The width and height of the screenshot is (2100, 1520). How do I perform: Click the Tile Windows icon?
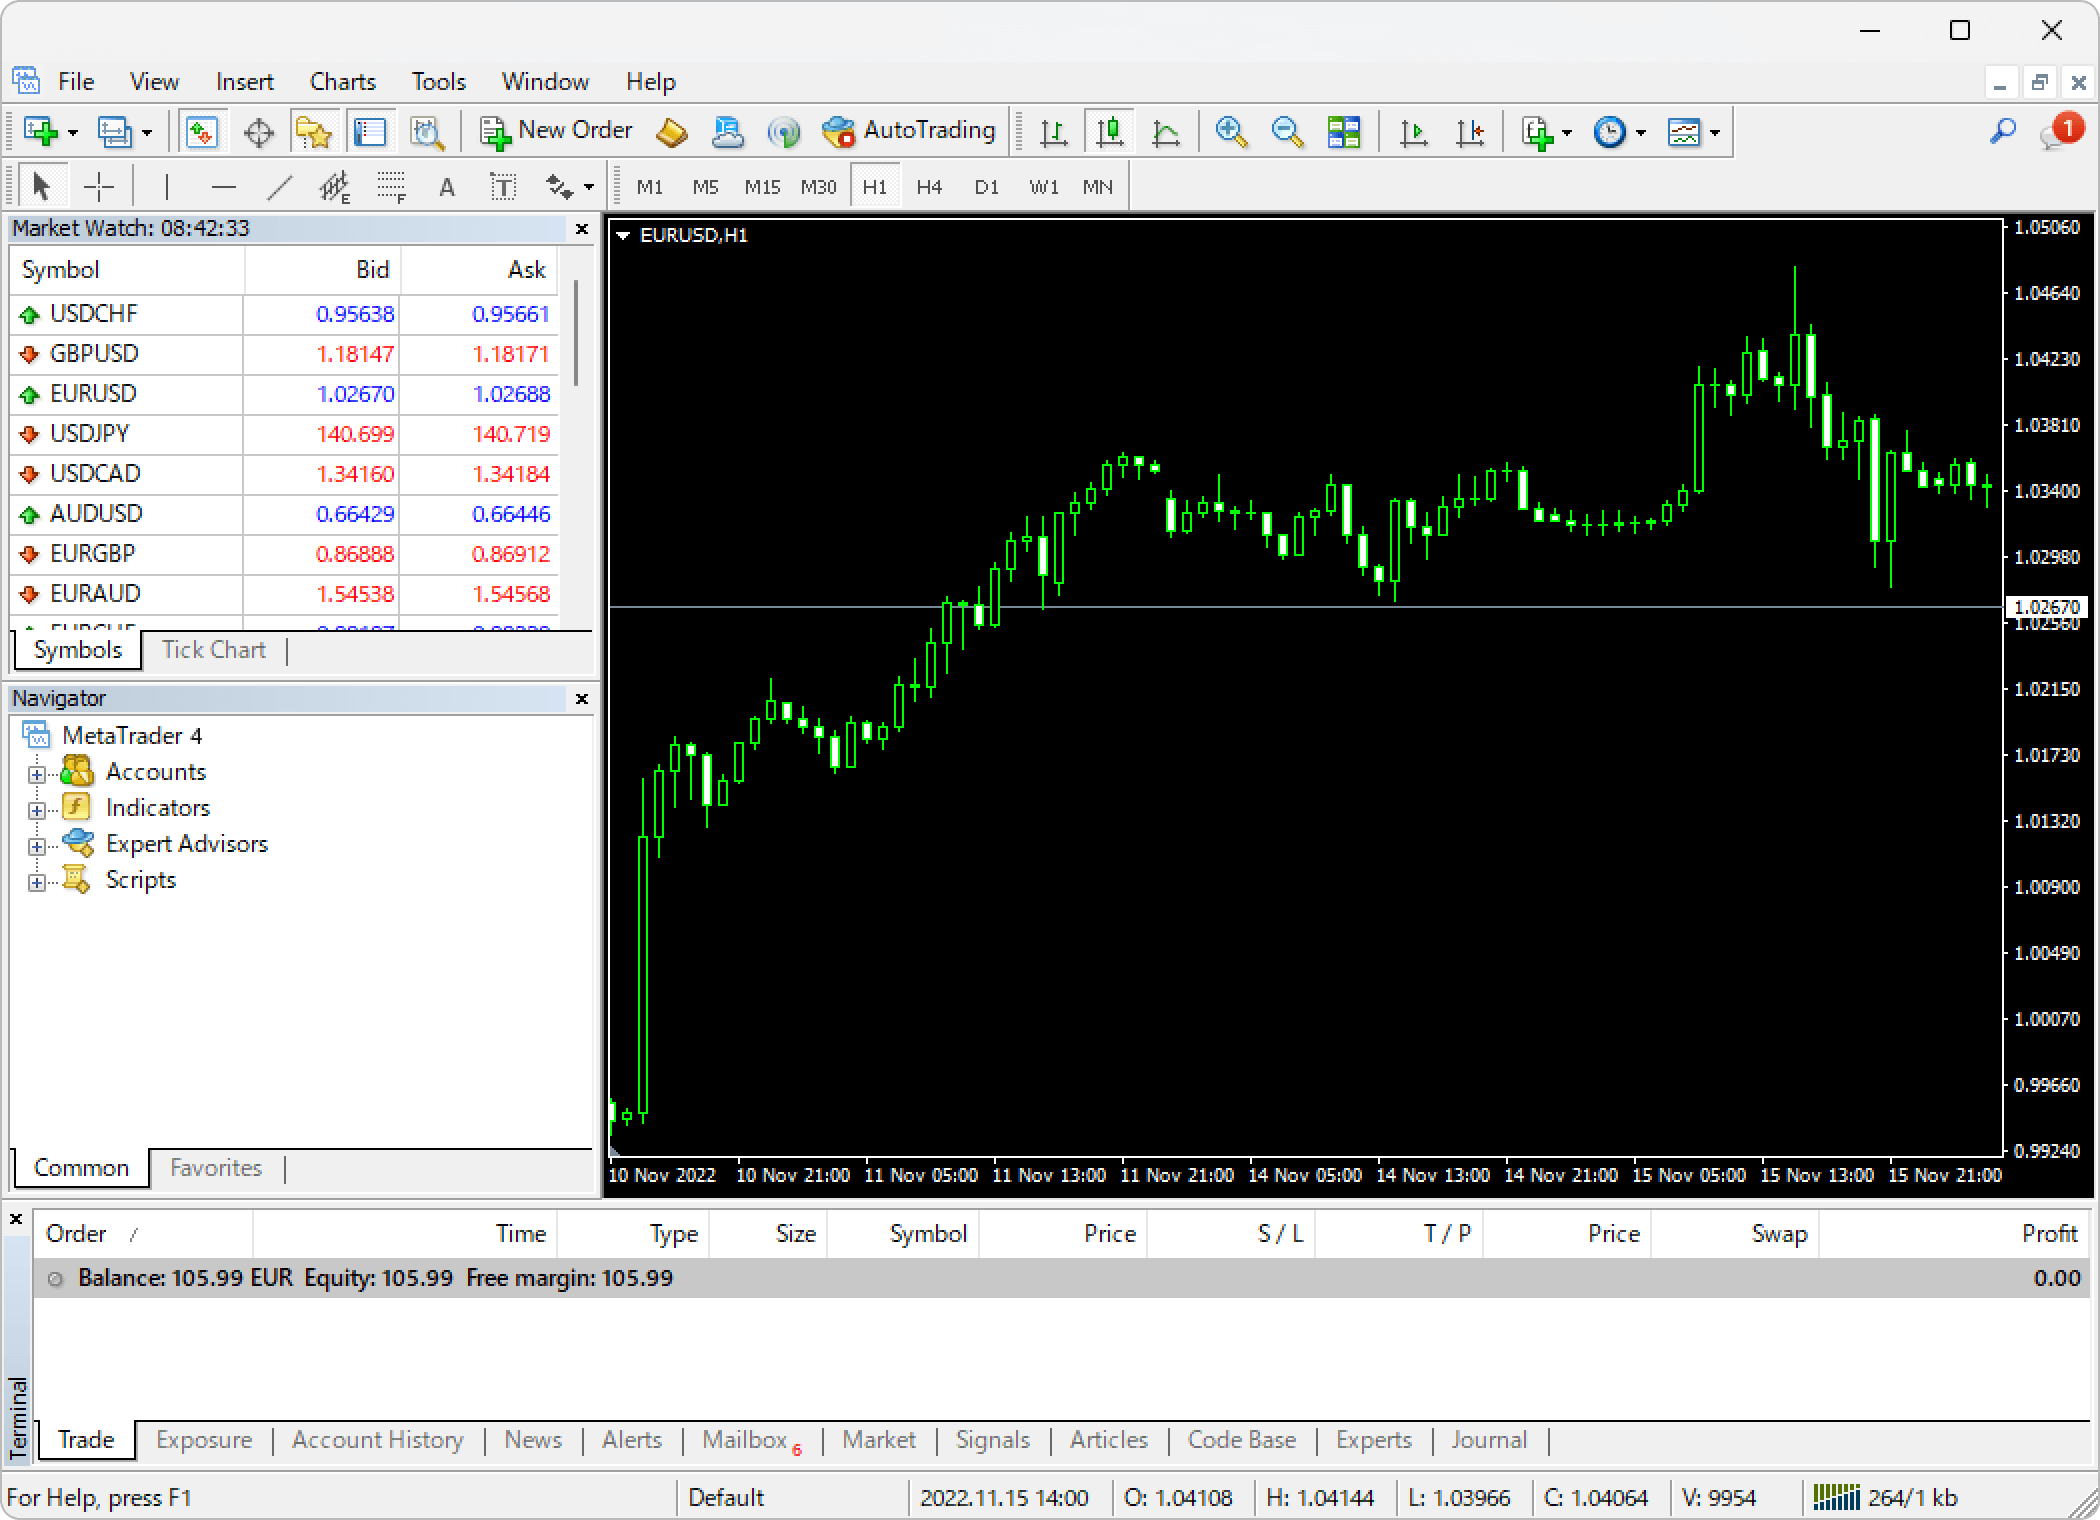click(1344, 132)
